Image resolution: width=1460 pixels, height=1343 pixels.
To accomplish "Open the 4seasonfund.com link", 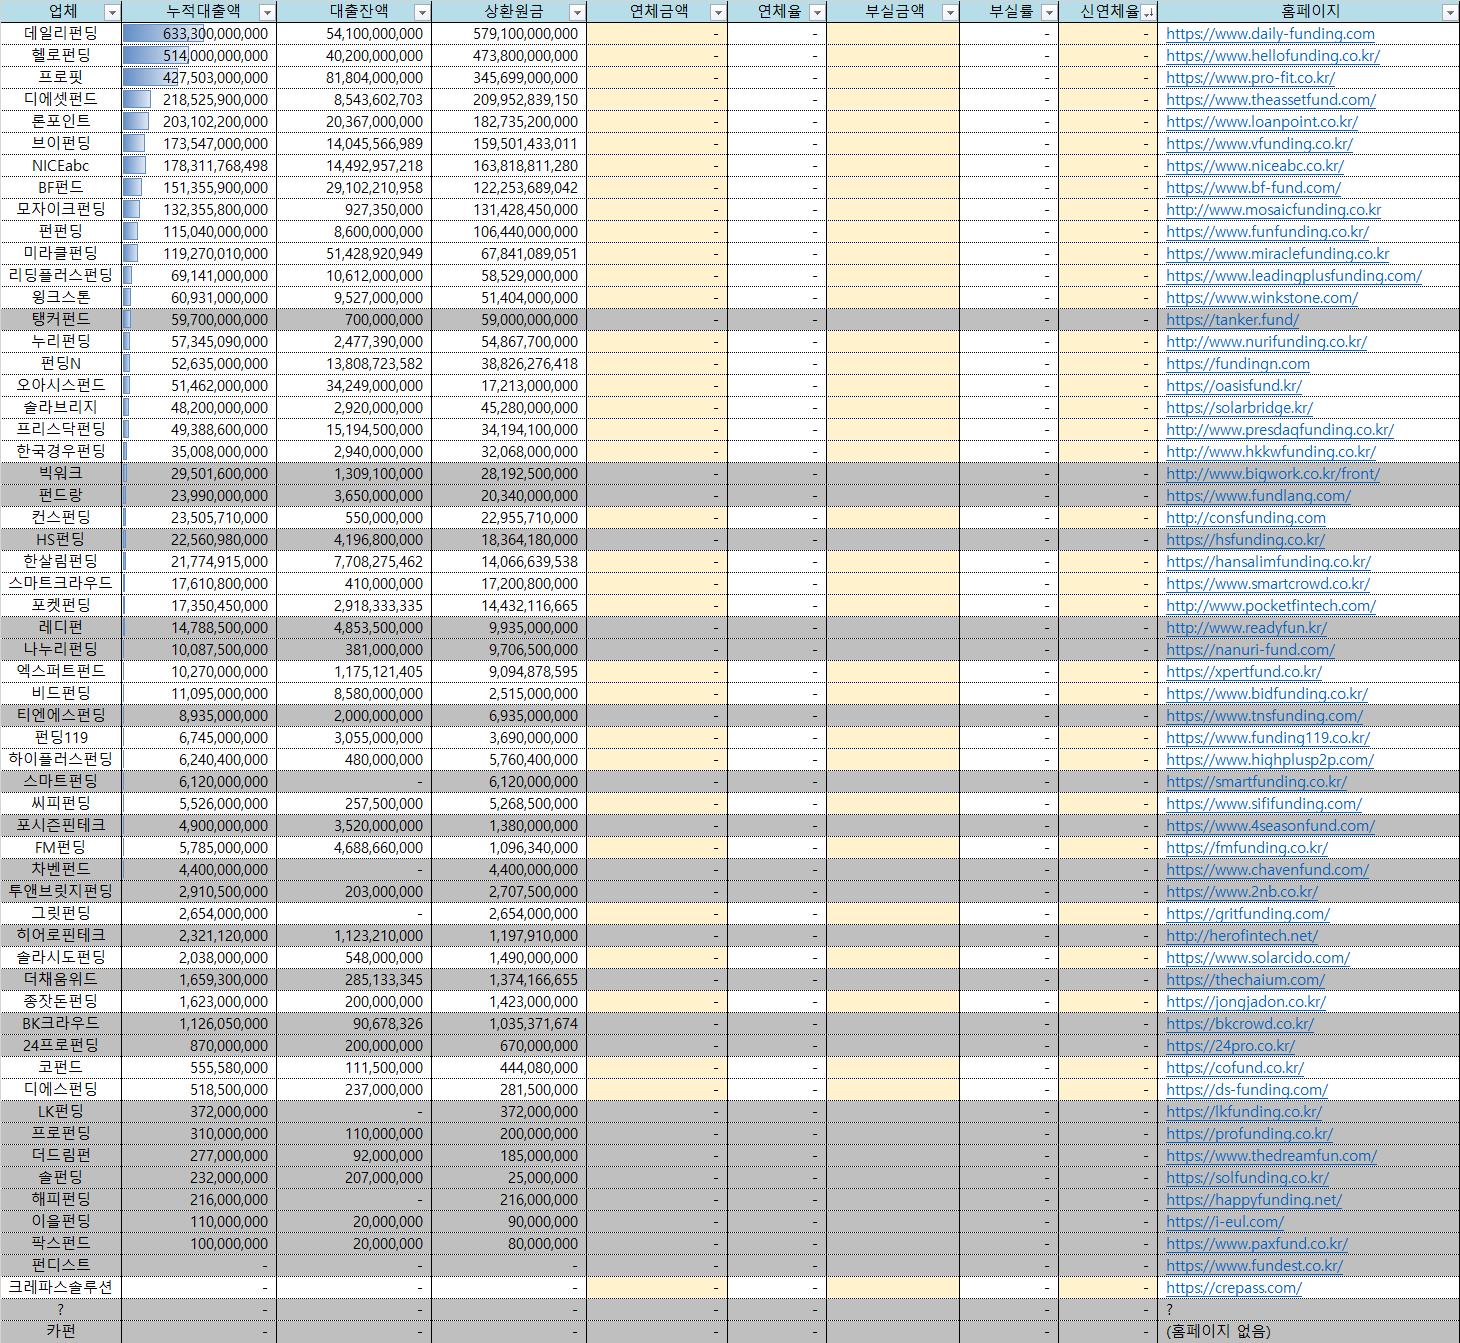I will [1270, 826].
